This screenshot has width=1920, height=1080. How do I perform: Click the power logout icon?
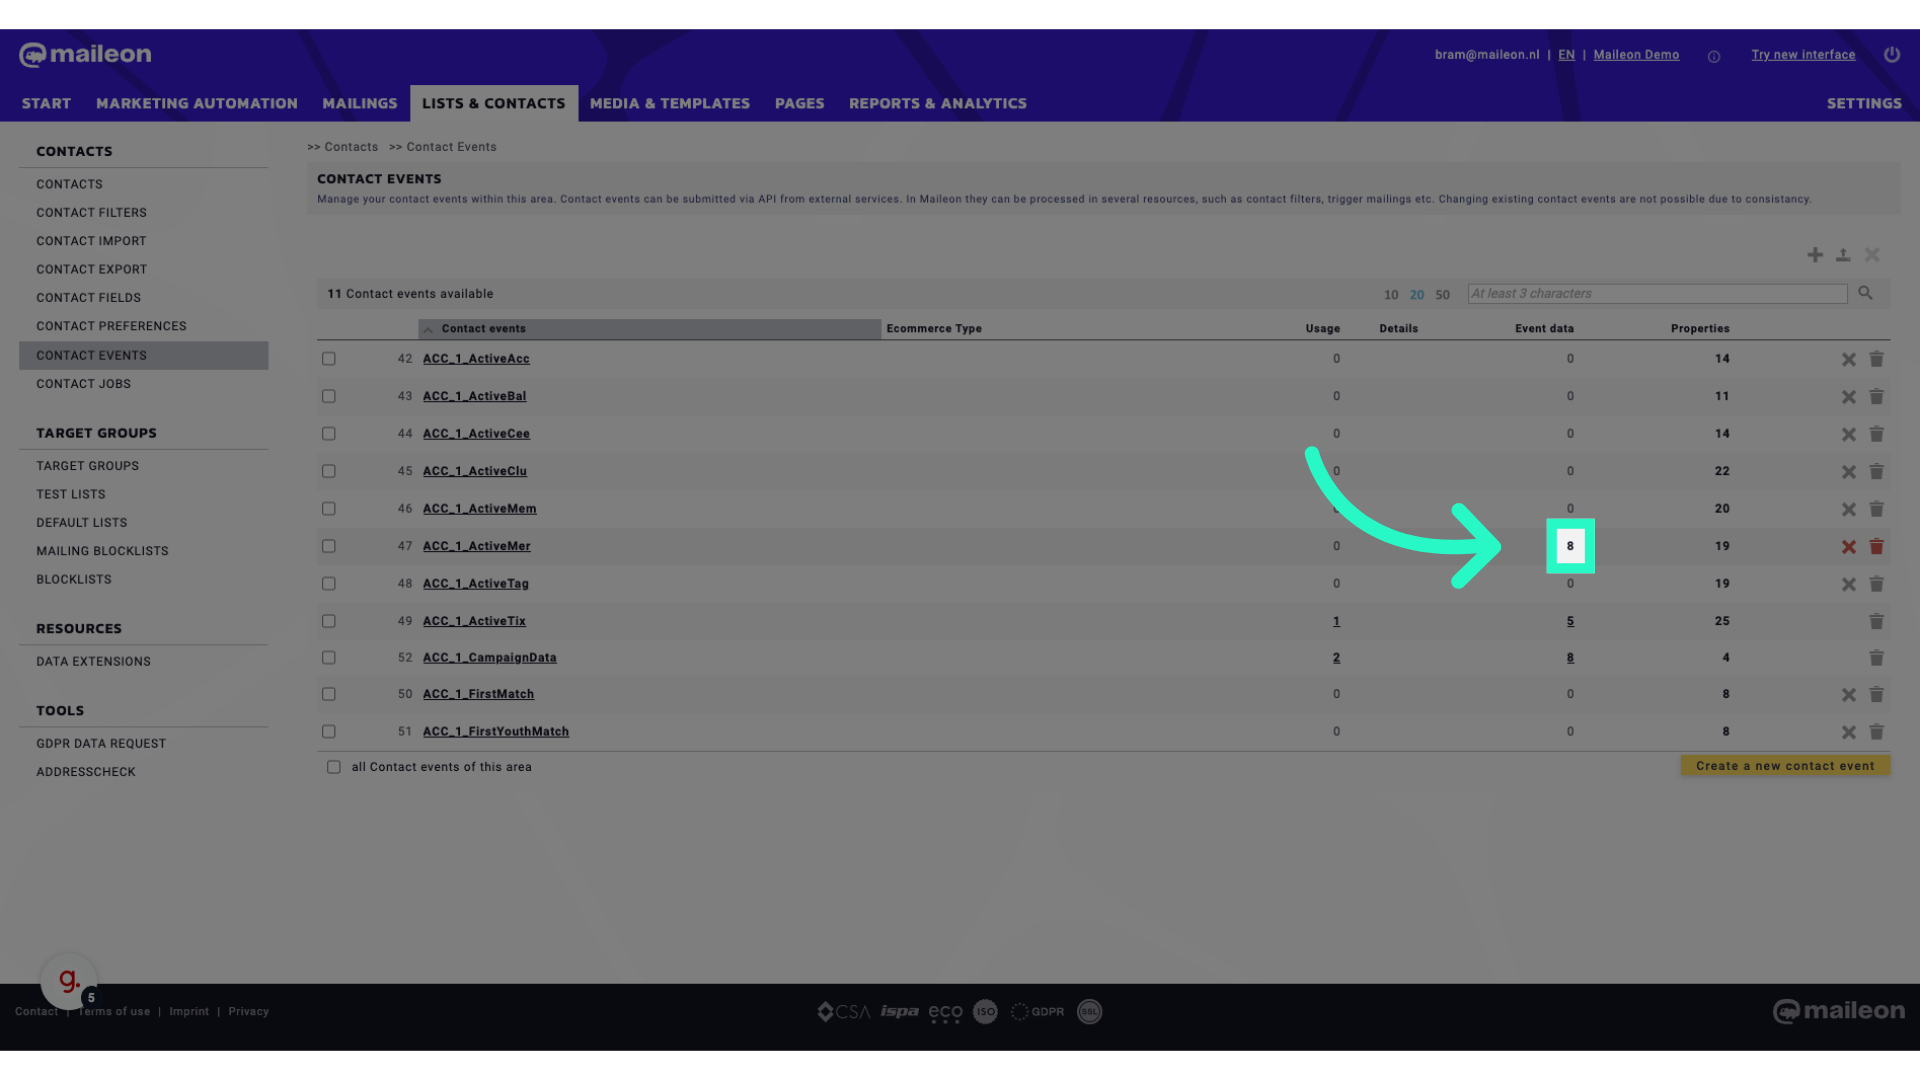[1891, 55]
